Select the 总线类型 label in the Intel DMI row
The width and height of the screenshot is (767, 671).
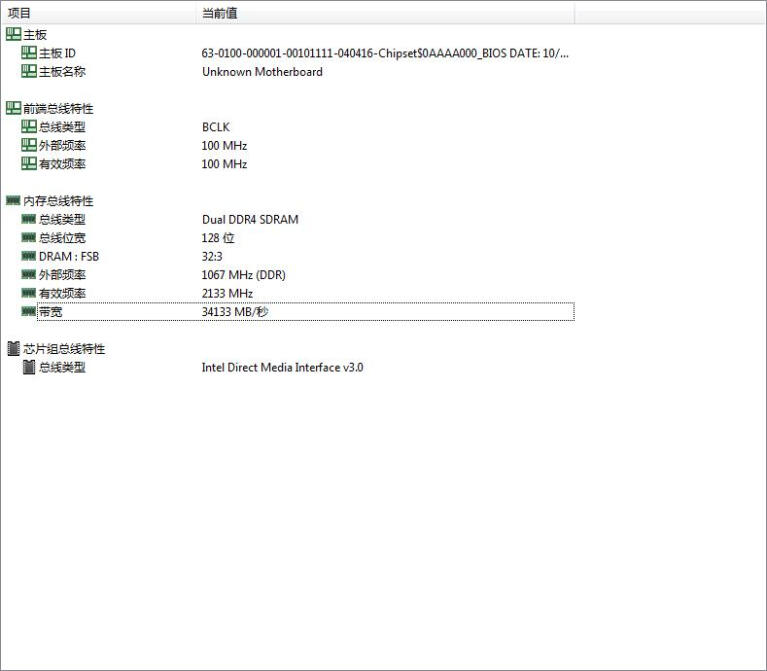[x=62, y=367]
